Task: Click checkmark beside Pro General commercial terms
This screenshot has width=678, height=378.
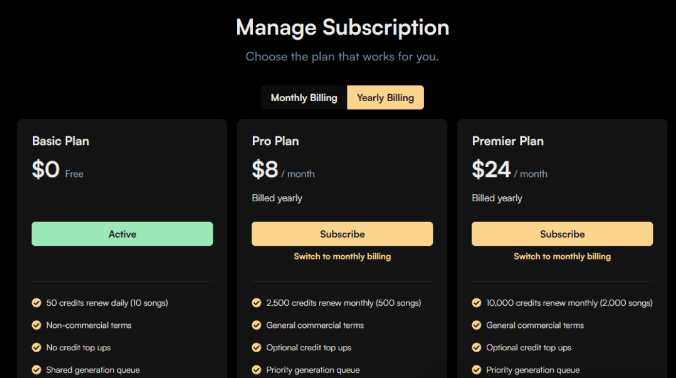Action: 256,325
